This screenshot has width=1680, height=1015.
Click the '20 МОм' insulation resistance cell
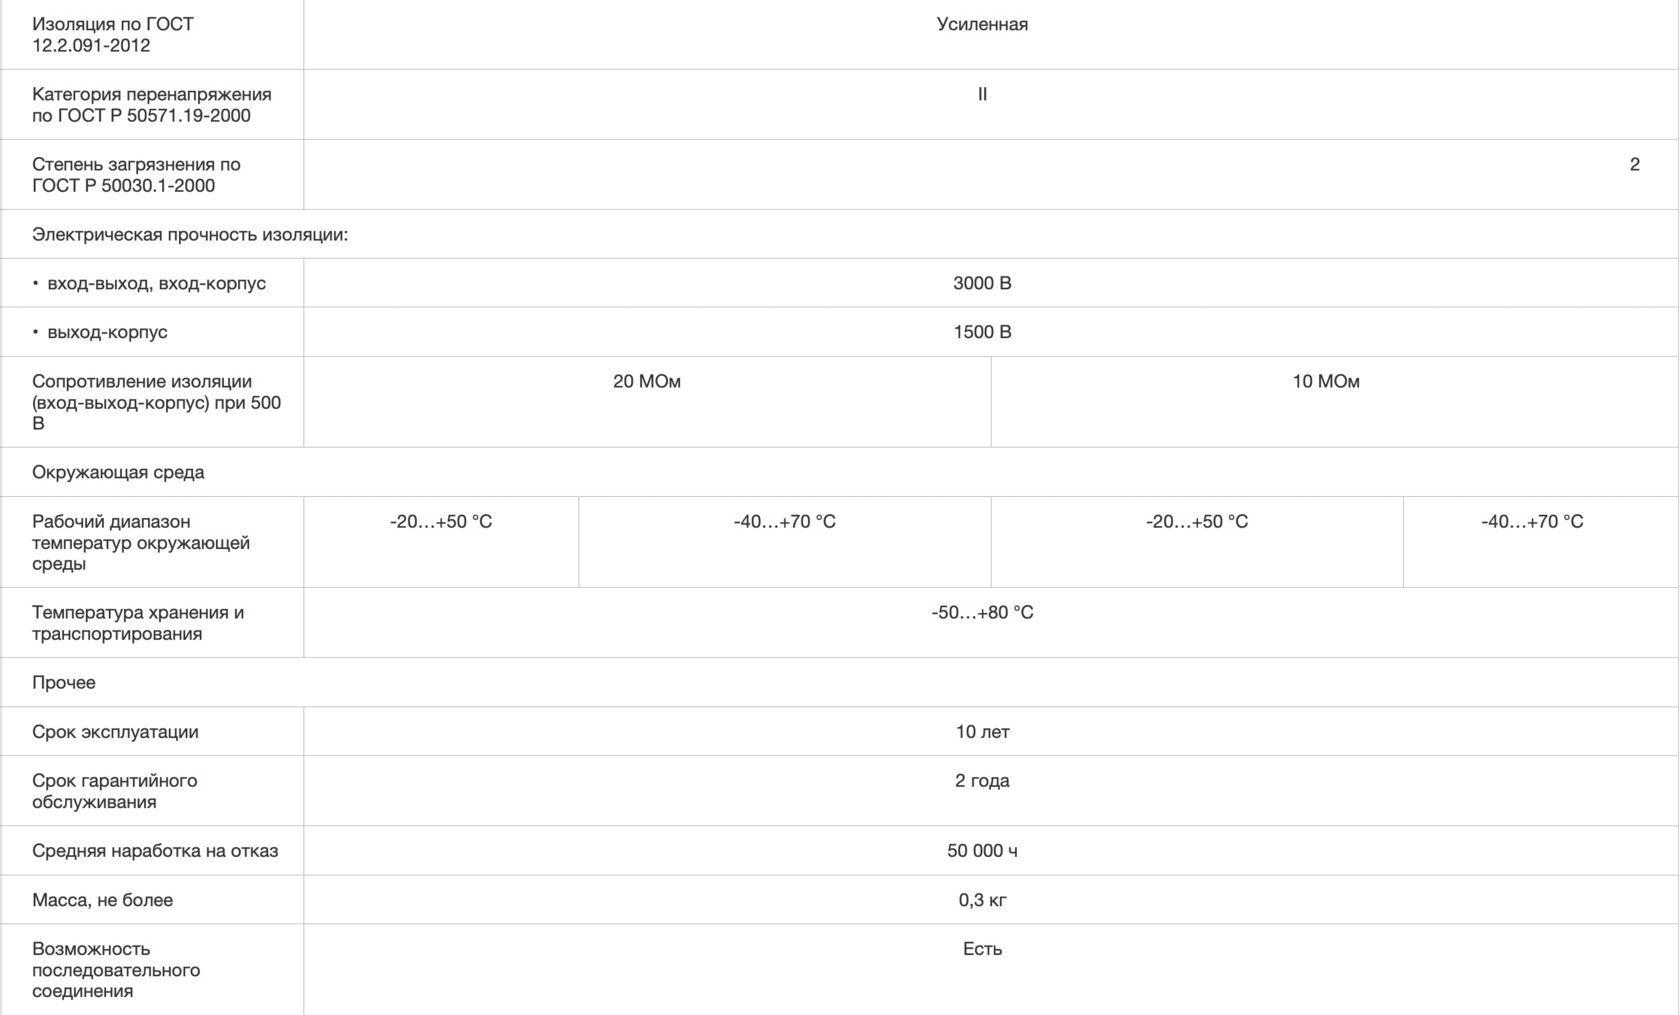646,381
